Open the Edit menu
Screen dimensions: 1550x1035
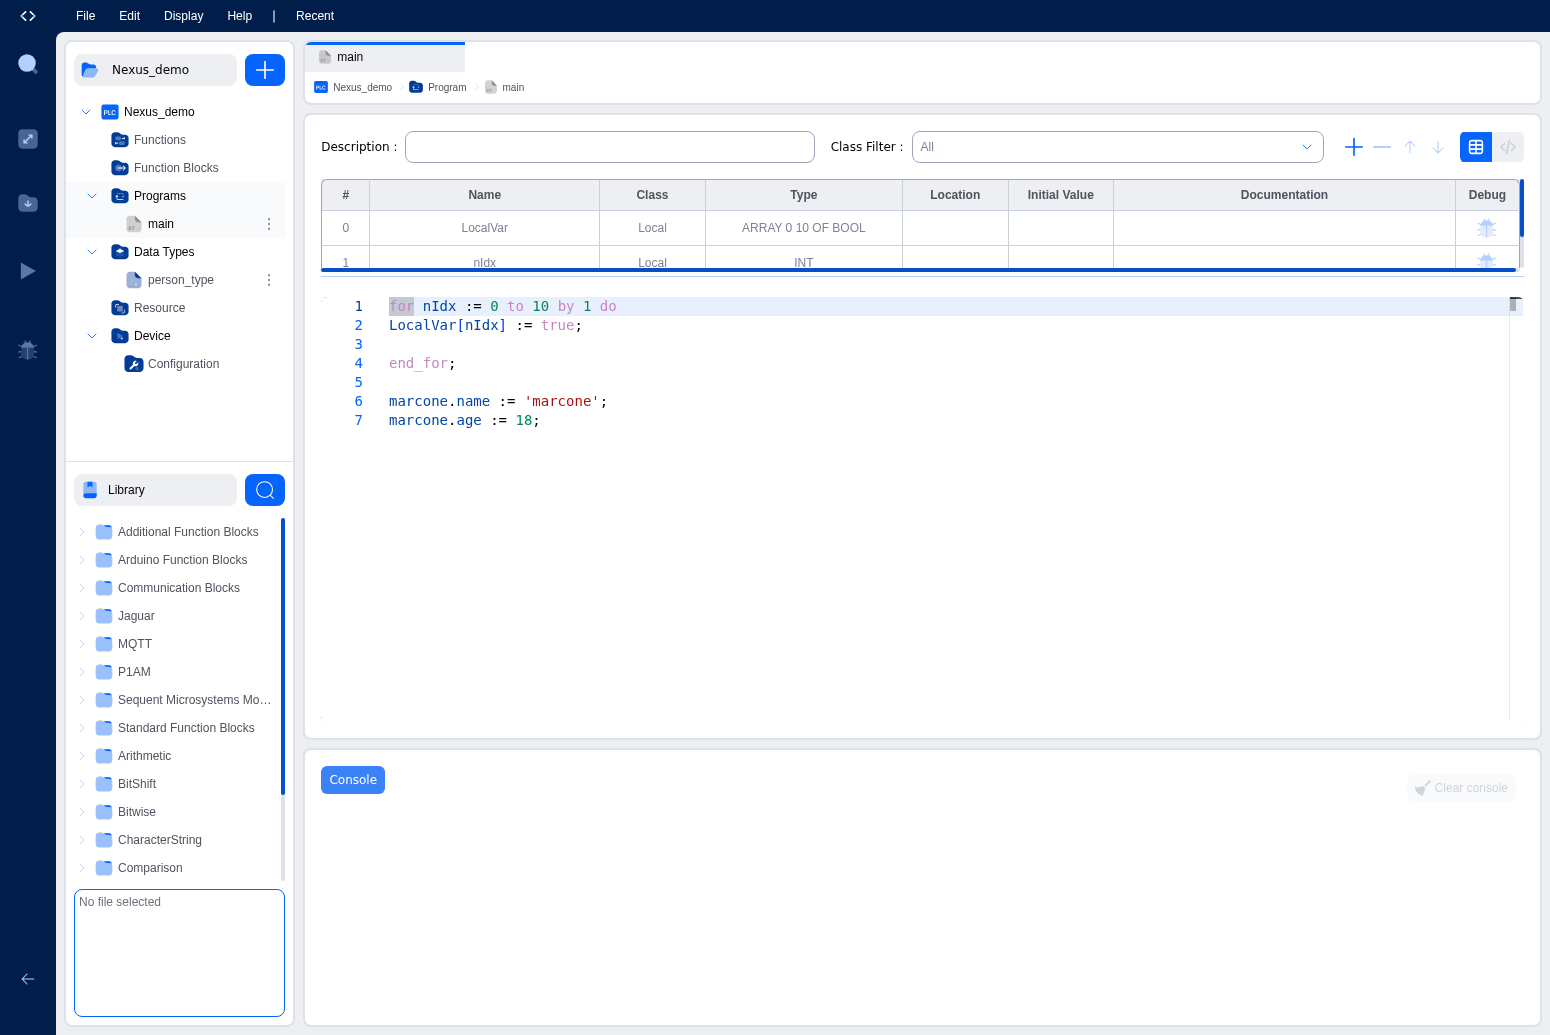[129, 16]
